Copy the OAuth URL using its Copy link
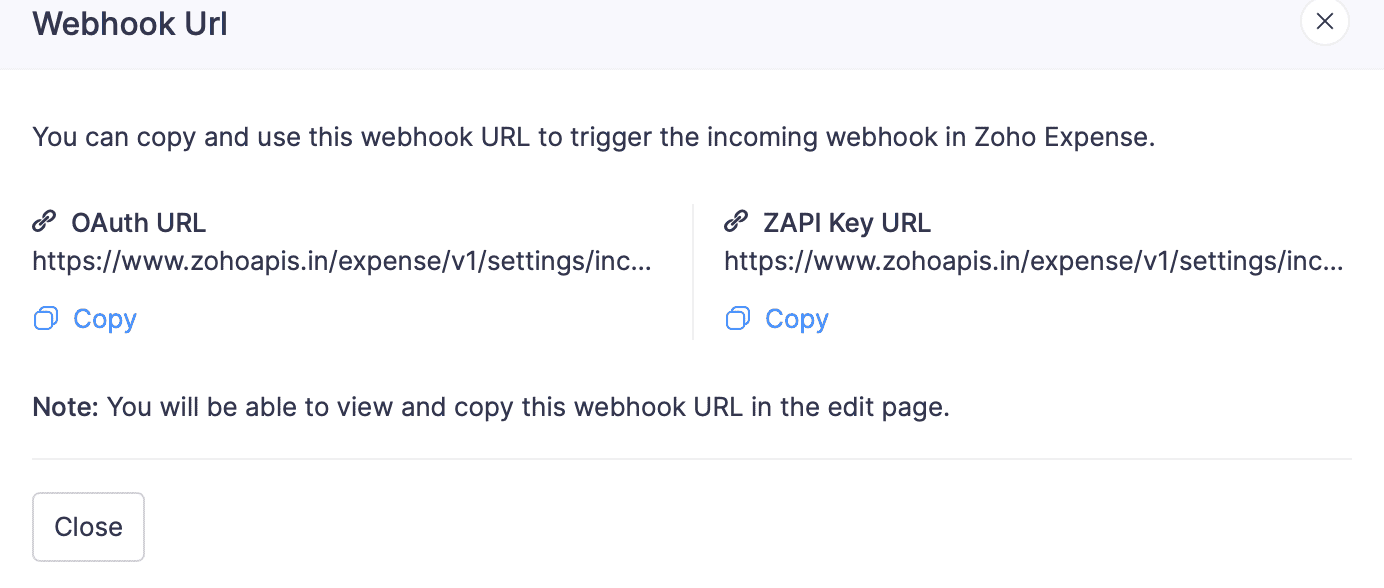Screen dimensions: 1384x588 (105, 318)
